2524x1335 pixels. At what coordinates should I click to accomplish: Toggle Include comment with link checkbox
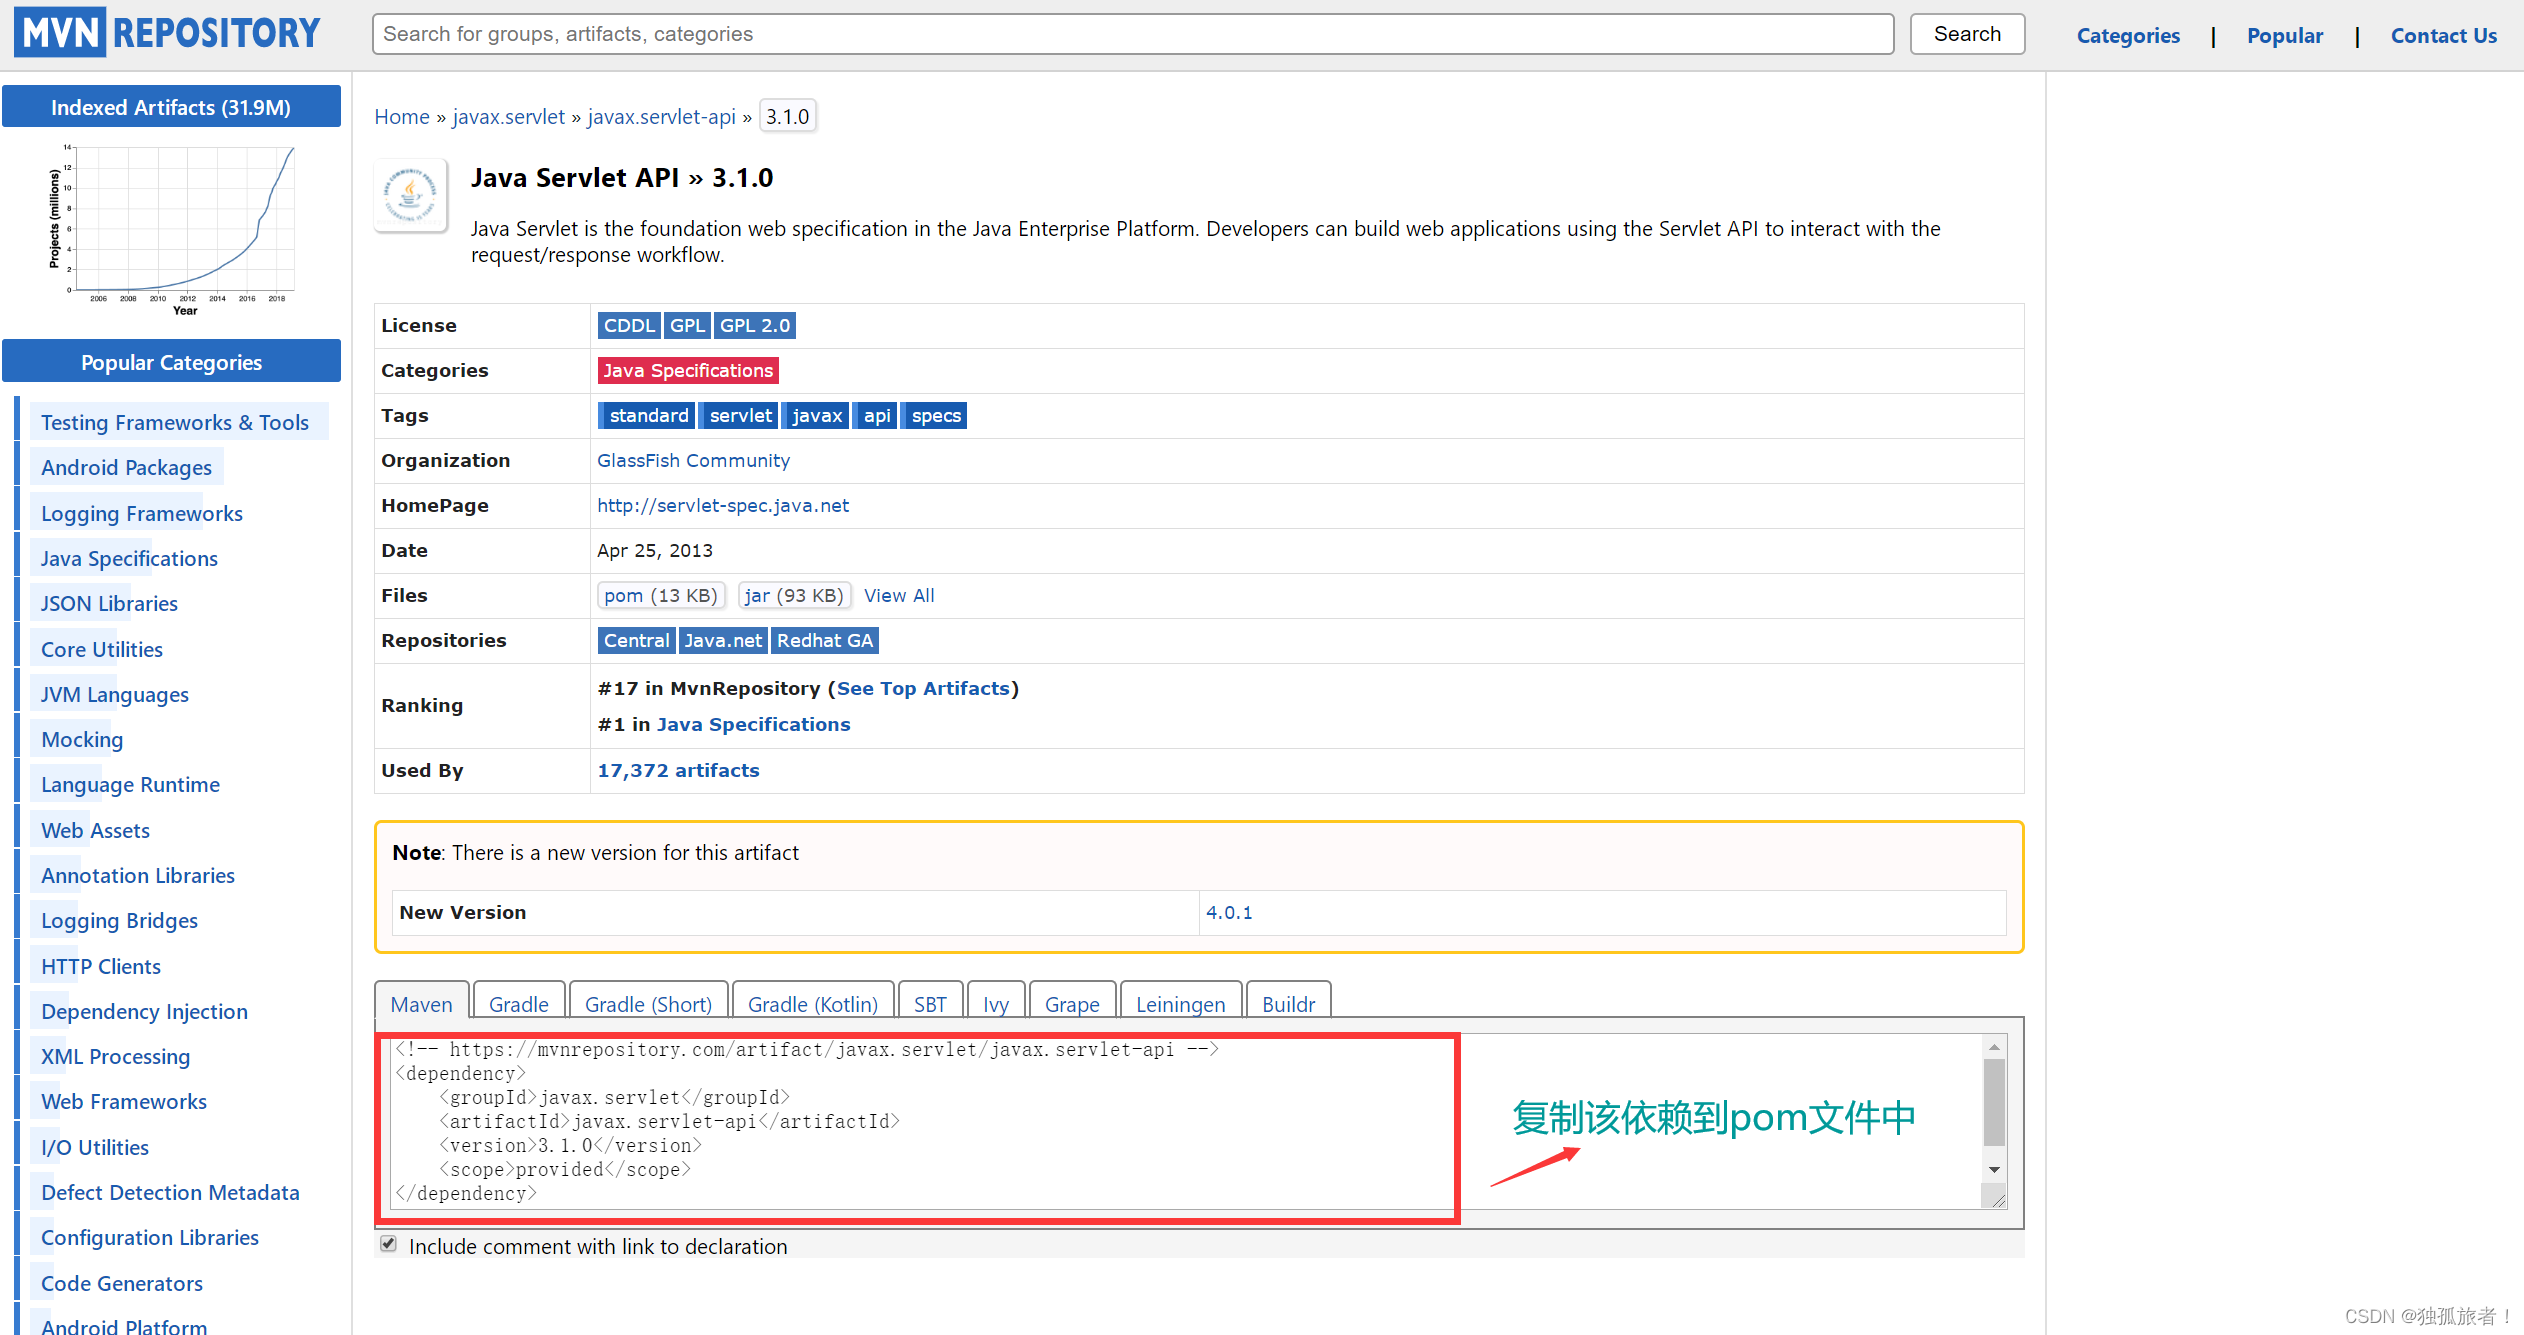point(386,1245)
